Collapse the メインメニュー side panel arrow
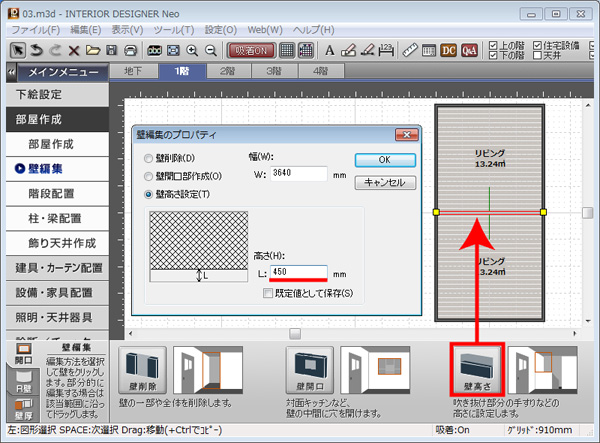Viewport: 600px width, 443px height. pos(11,72)
